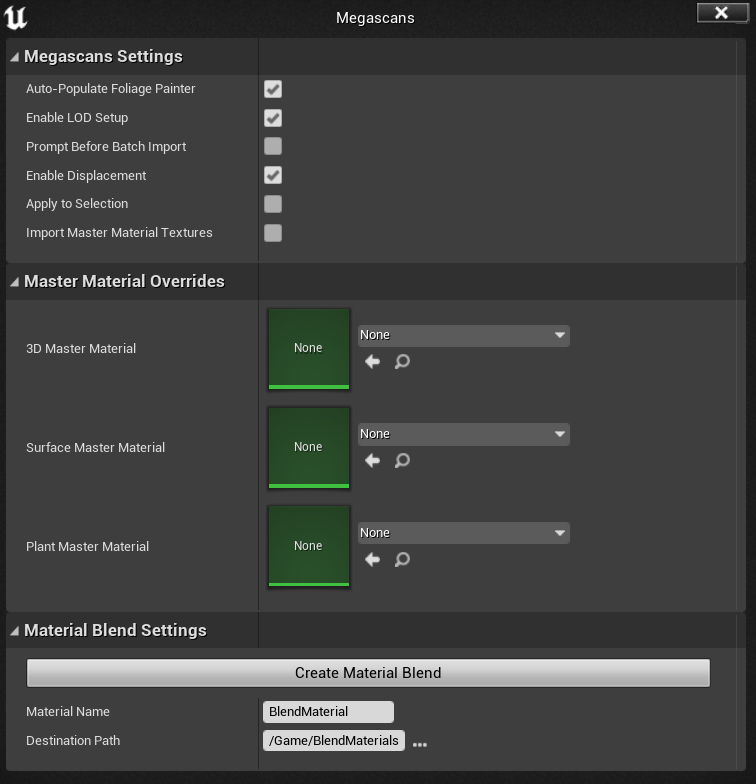756x784 pixels.
Task: Click the 3D Master Material thumbnail
Action: (308, 348)
